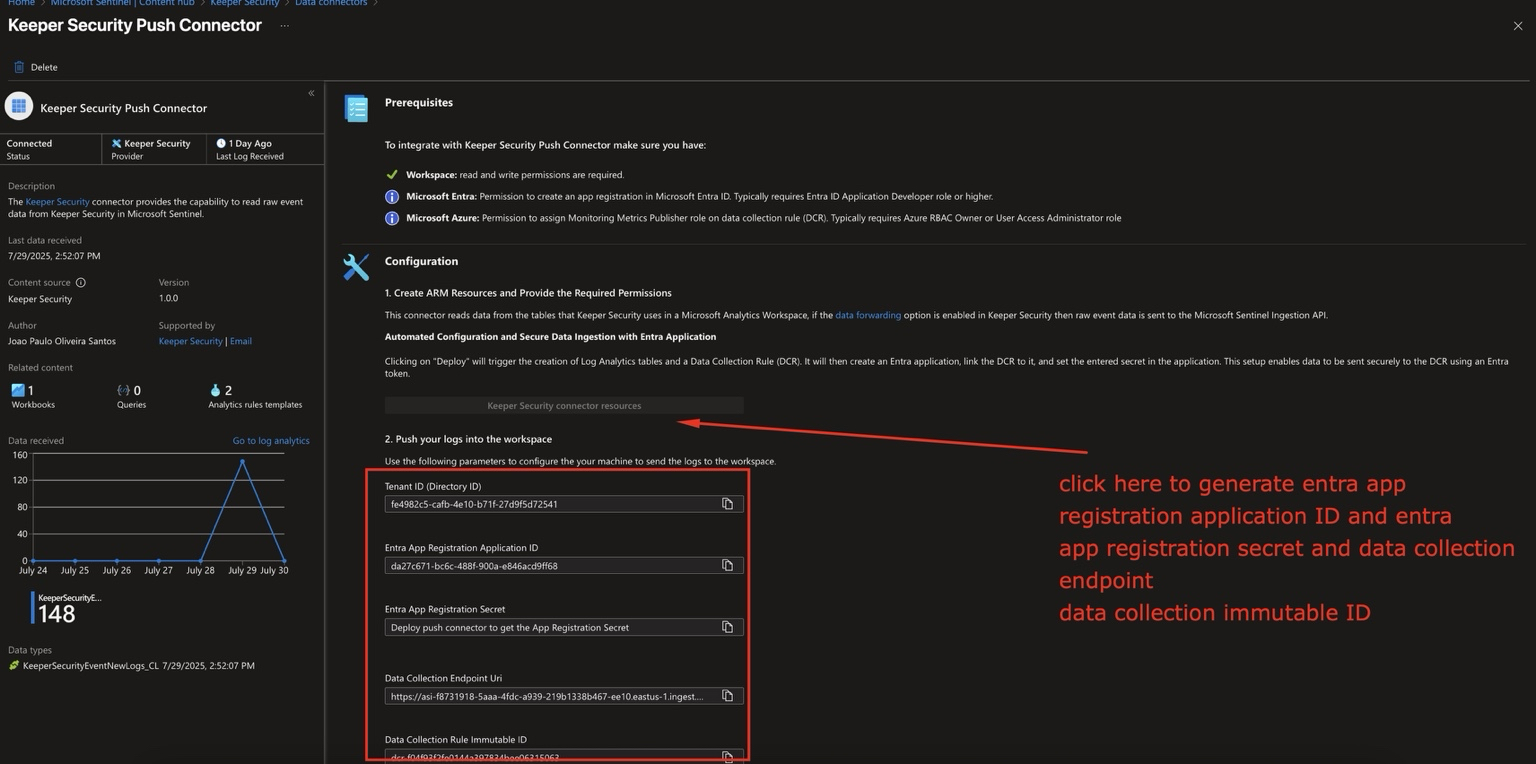Copy the Tenant ID value

click(727, 504)
